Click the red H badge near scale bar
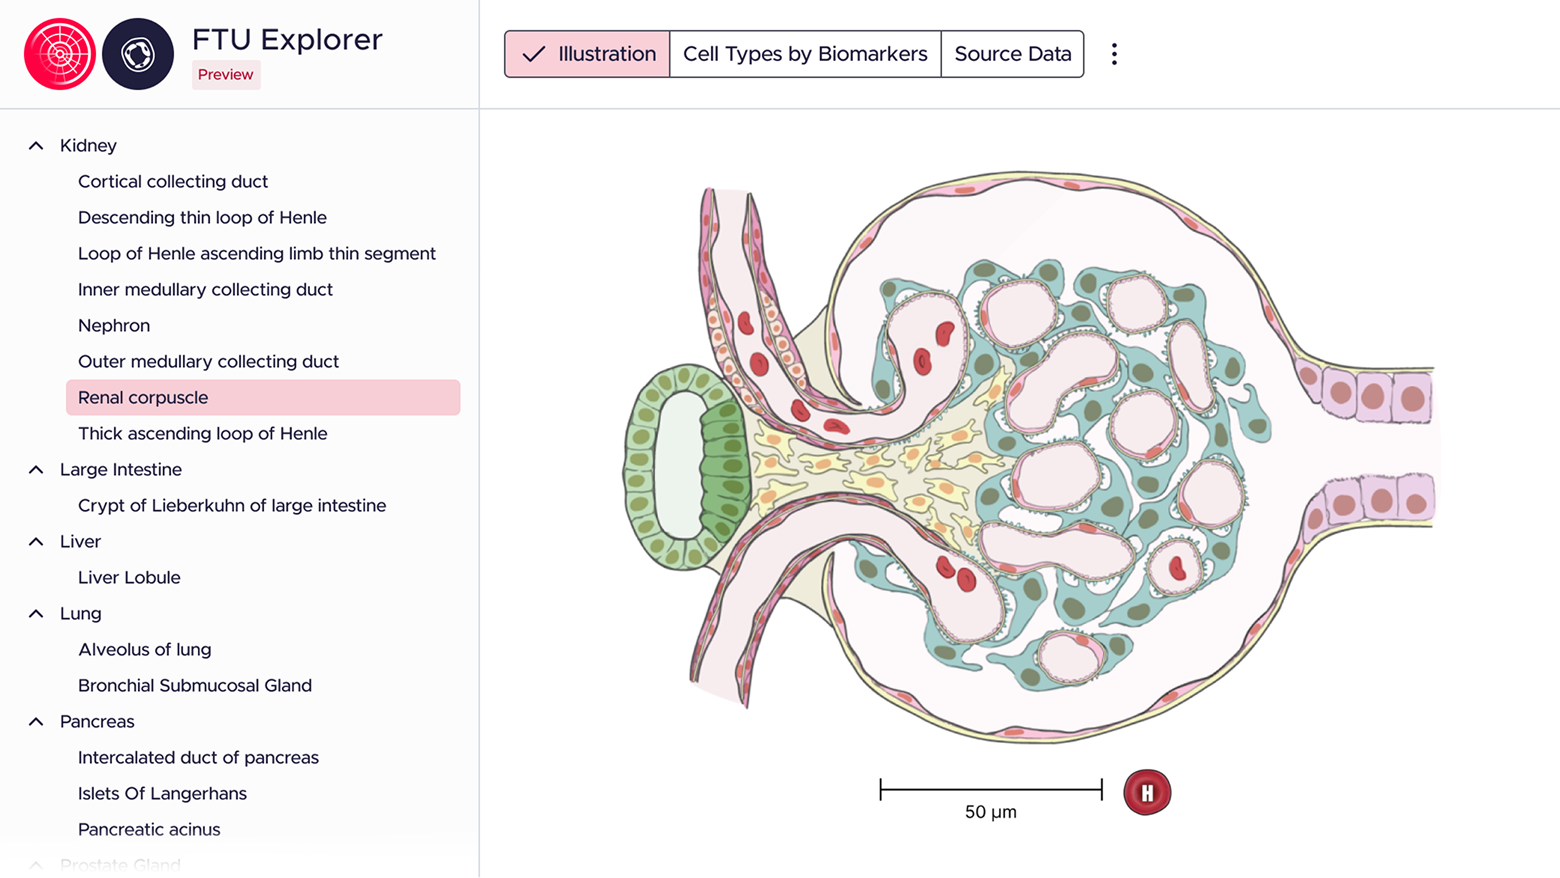This screenshot has height=878, width=1560. click(1147, 793)
